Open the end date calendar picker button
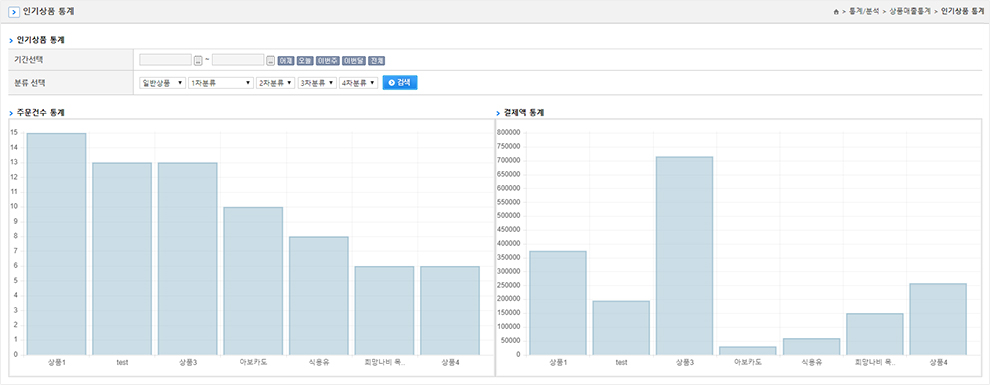990x385 pixels. (270, 61)
